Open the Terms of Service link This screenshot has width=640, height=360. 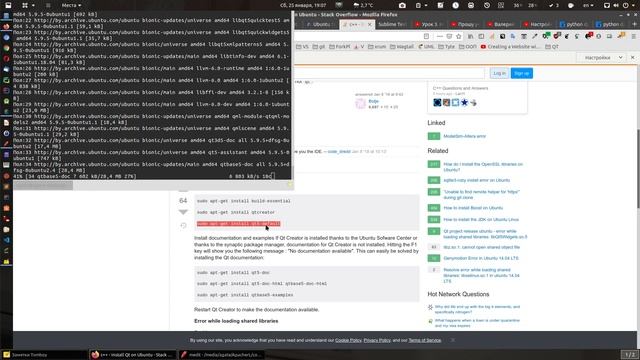pyautogui.click(x=424, y=340)
